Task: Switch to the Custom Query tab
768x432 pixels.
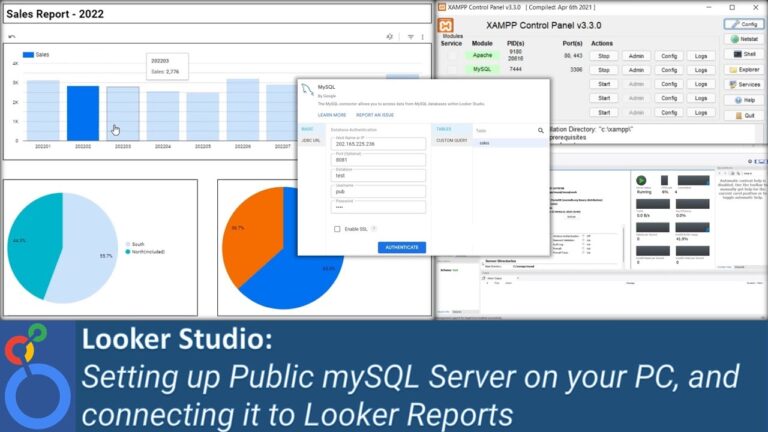Action: coord(452,141)
